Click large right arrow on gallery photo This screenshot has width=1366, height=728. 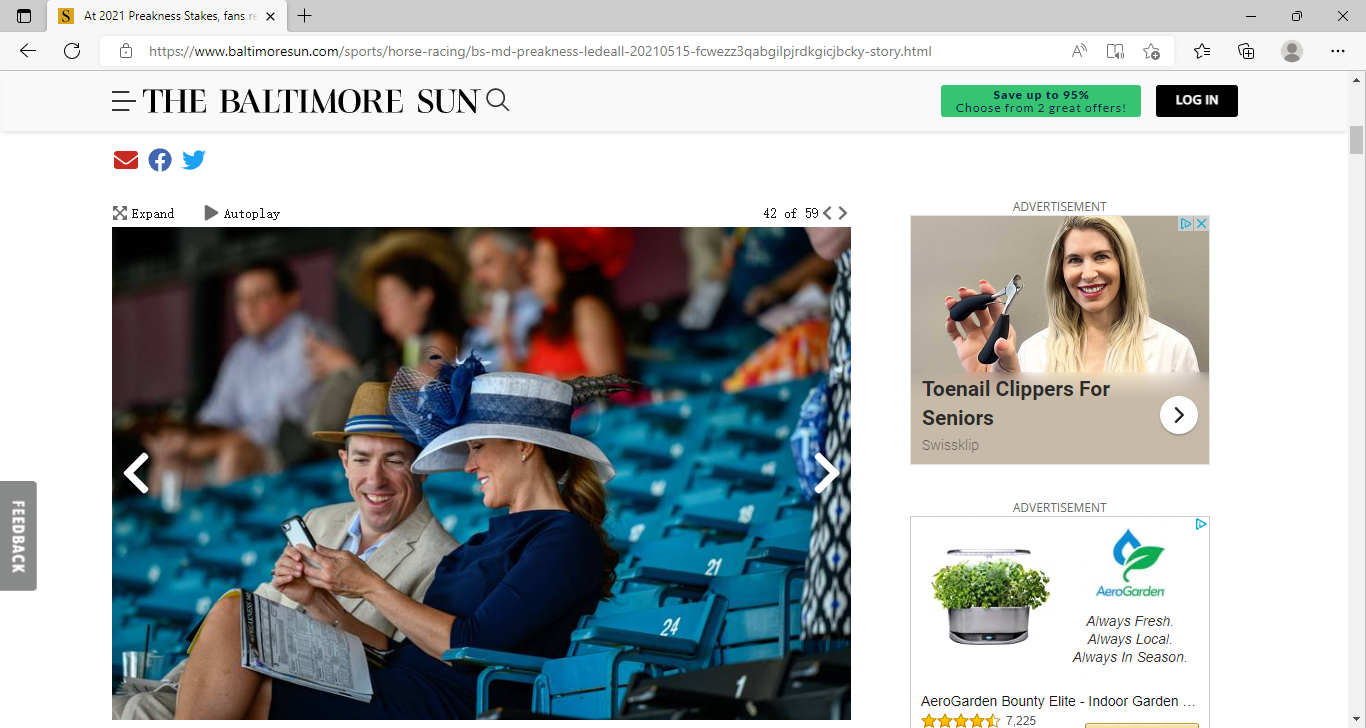tap(827, 473)
